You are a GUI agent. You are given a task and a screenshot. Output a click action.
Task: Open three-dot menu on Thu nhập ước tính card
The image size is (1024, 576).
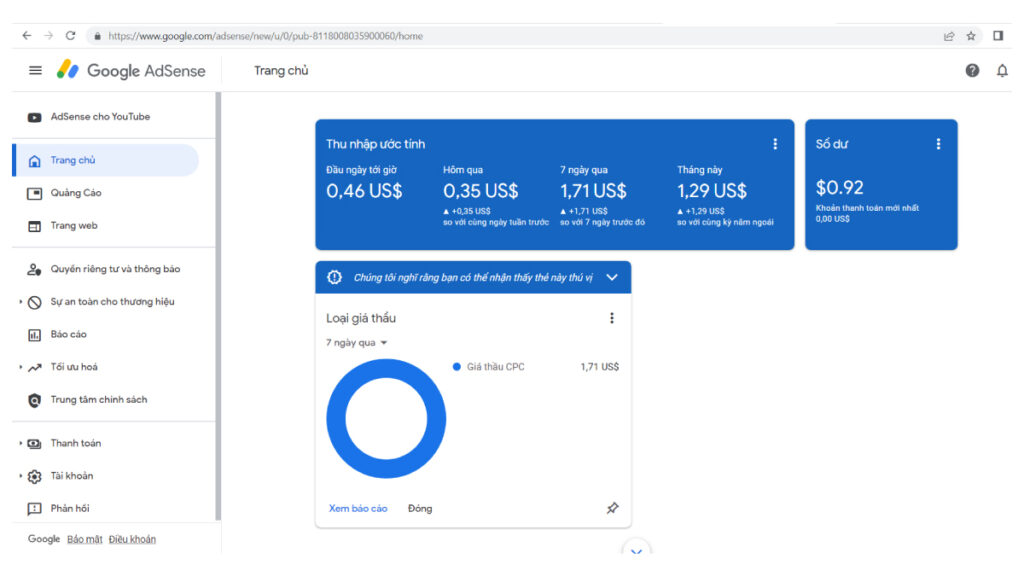tap(774, 144)
